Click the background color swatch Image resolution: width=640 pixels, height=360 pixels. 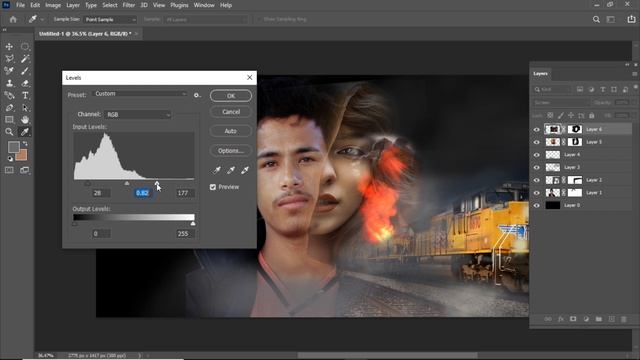tap(23, 156)
